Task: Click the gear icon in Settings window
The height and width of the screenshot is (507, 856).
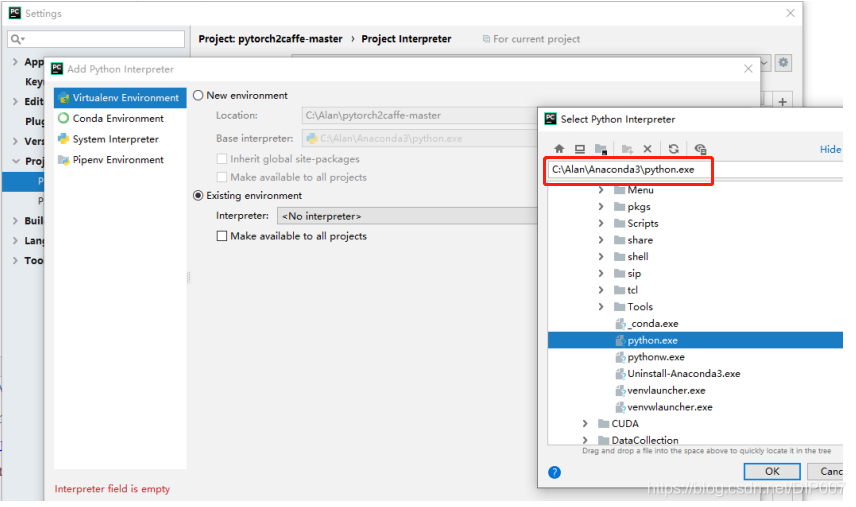Action: (x=783, y=62)
